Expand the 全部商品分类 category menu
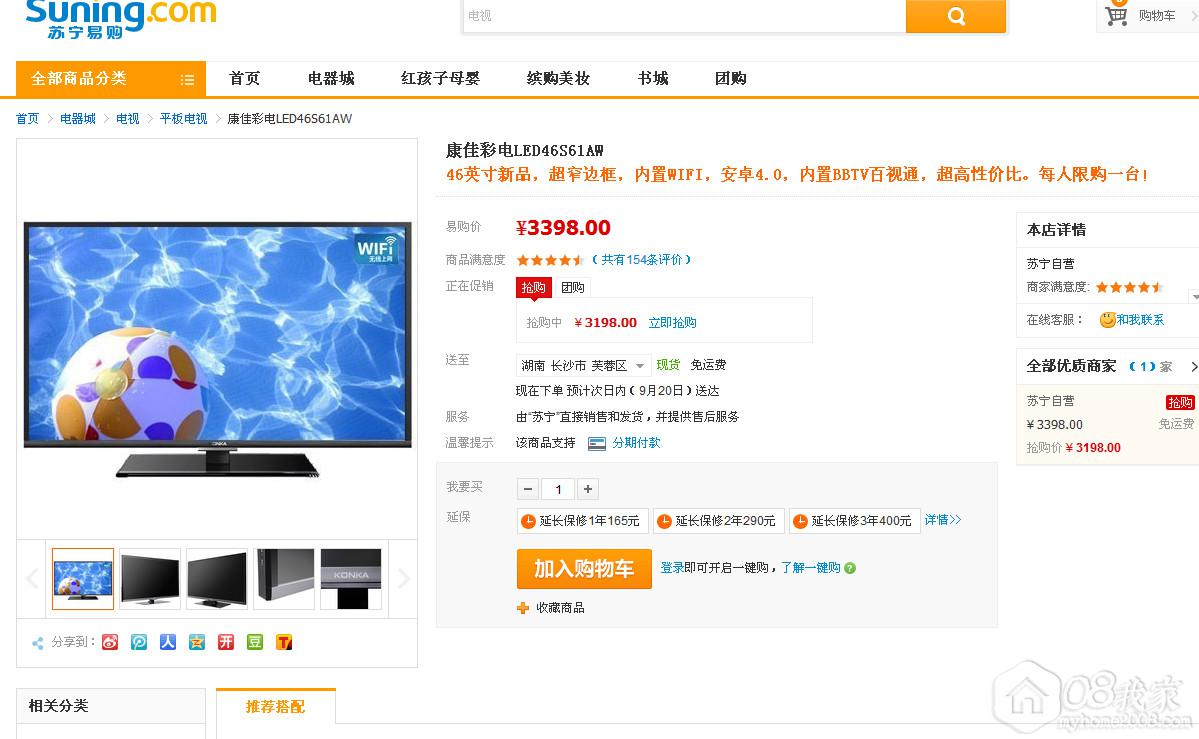1199x739 pixels. [111, 79]
